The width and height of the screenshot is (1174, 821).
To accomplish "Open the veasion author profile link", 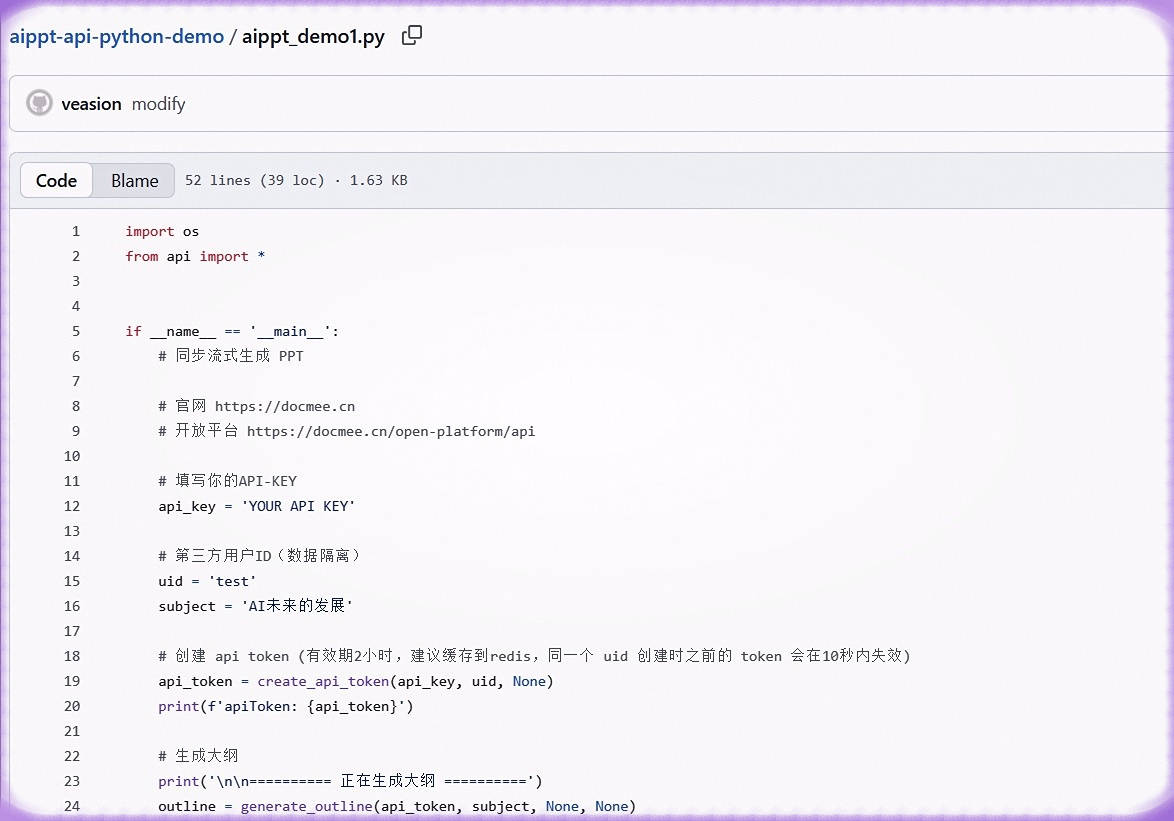I will pos(91,104).
